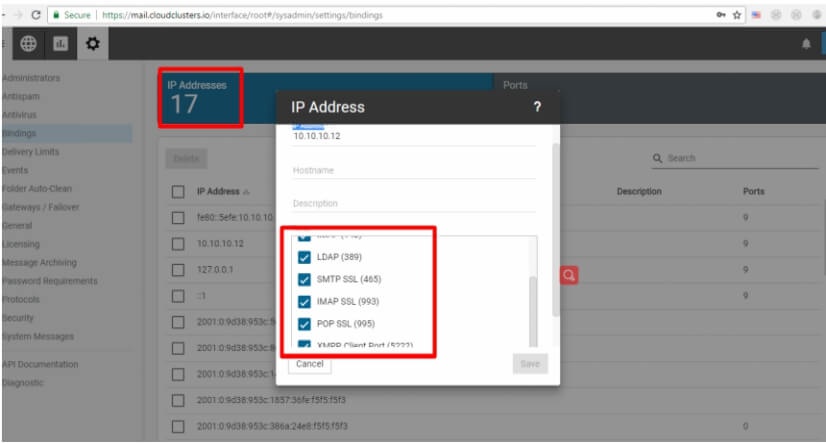Screen dimensions: 826x443
Task: Open Licensing section
Action: point(21,244)
